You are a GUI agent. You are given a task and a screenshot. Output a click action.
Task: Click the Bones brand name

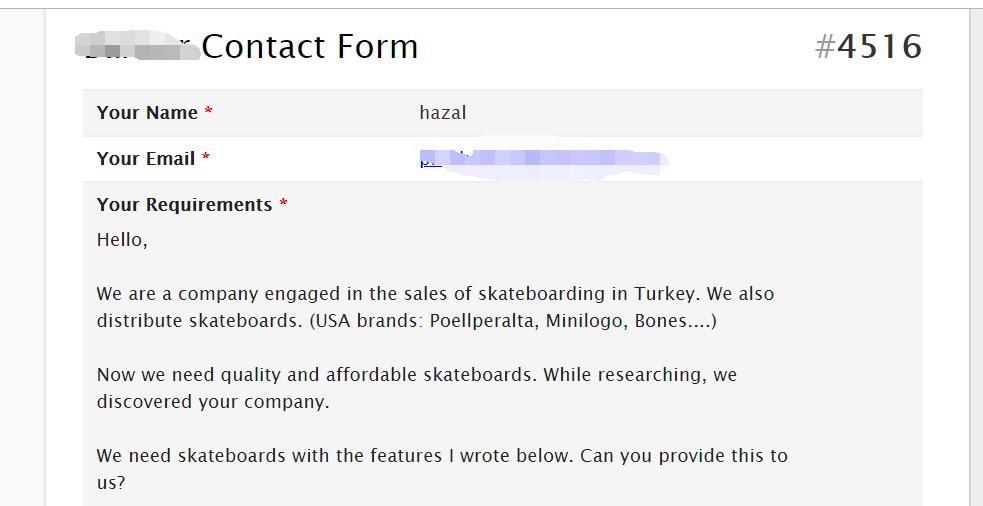[x=662, y=321]
